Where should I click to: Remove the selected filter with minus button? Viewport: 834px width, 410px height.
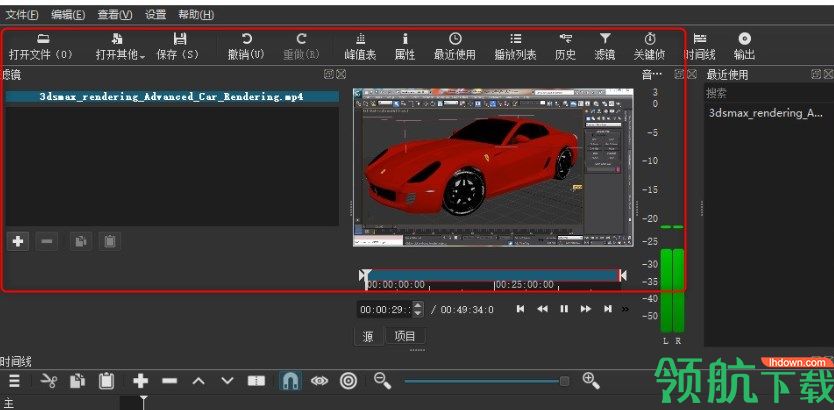tap(47, 241)
